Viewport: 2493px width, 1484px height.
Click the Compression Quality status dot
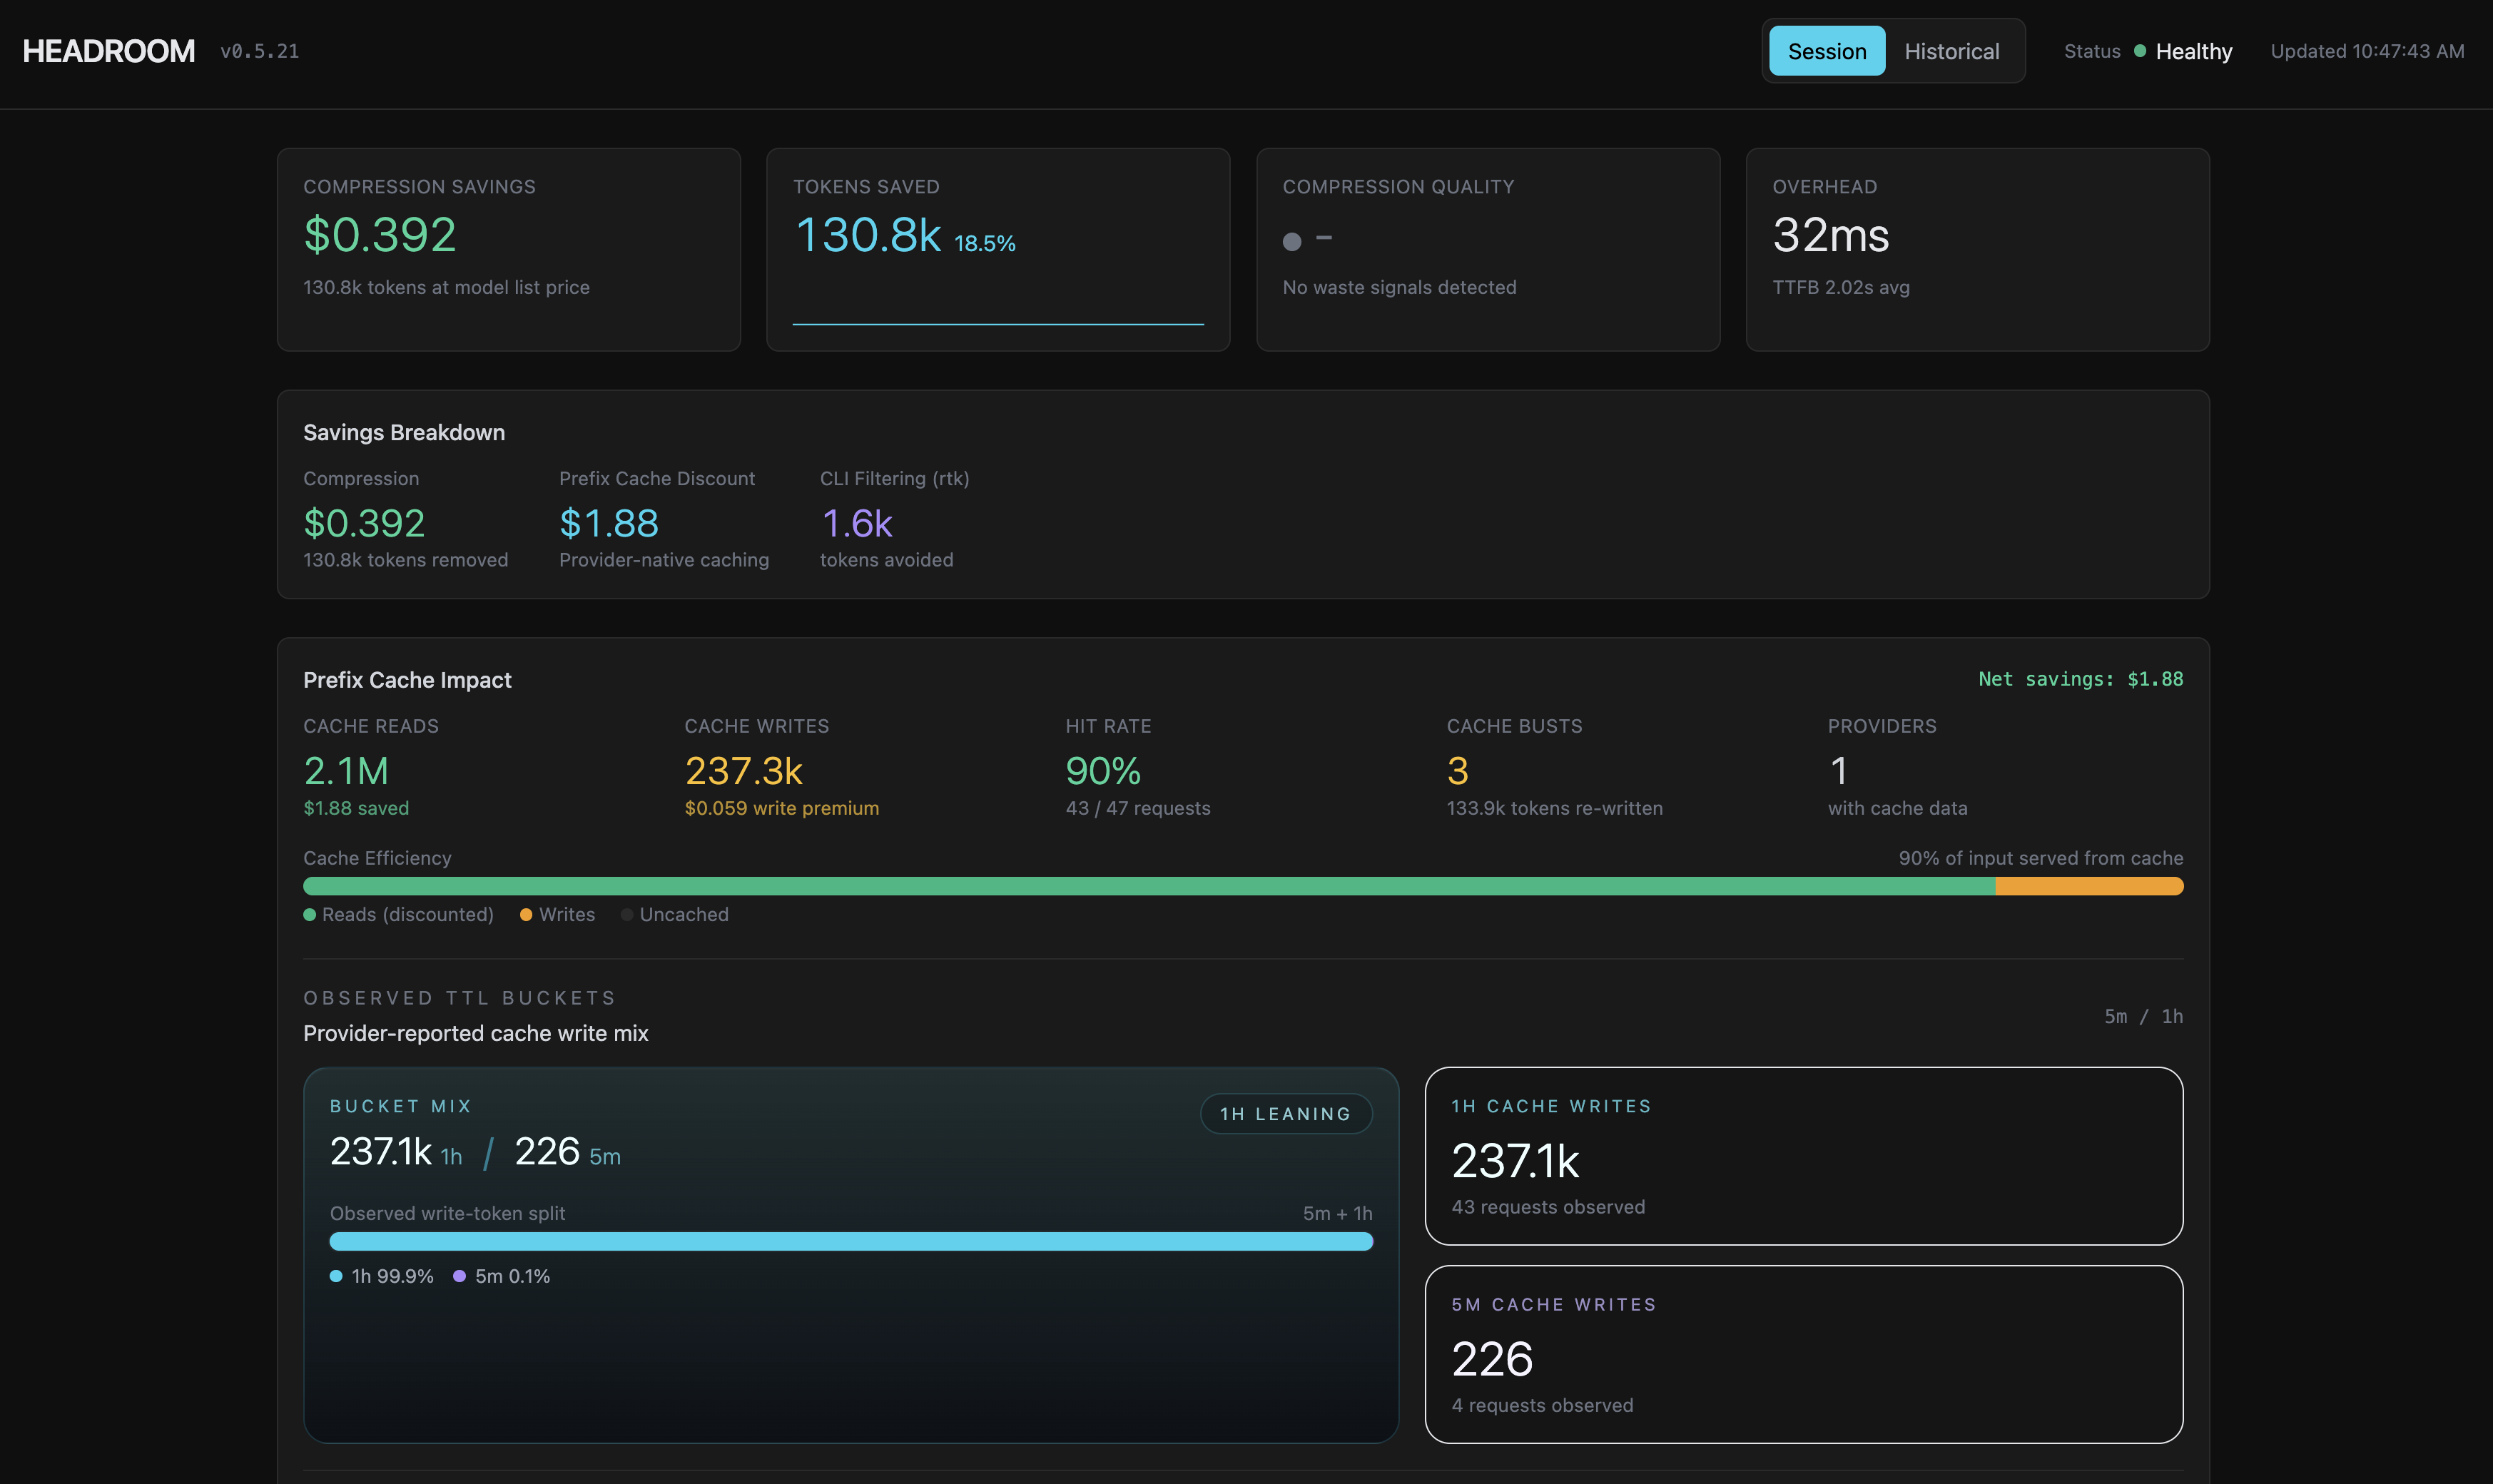point(1292,240)
